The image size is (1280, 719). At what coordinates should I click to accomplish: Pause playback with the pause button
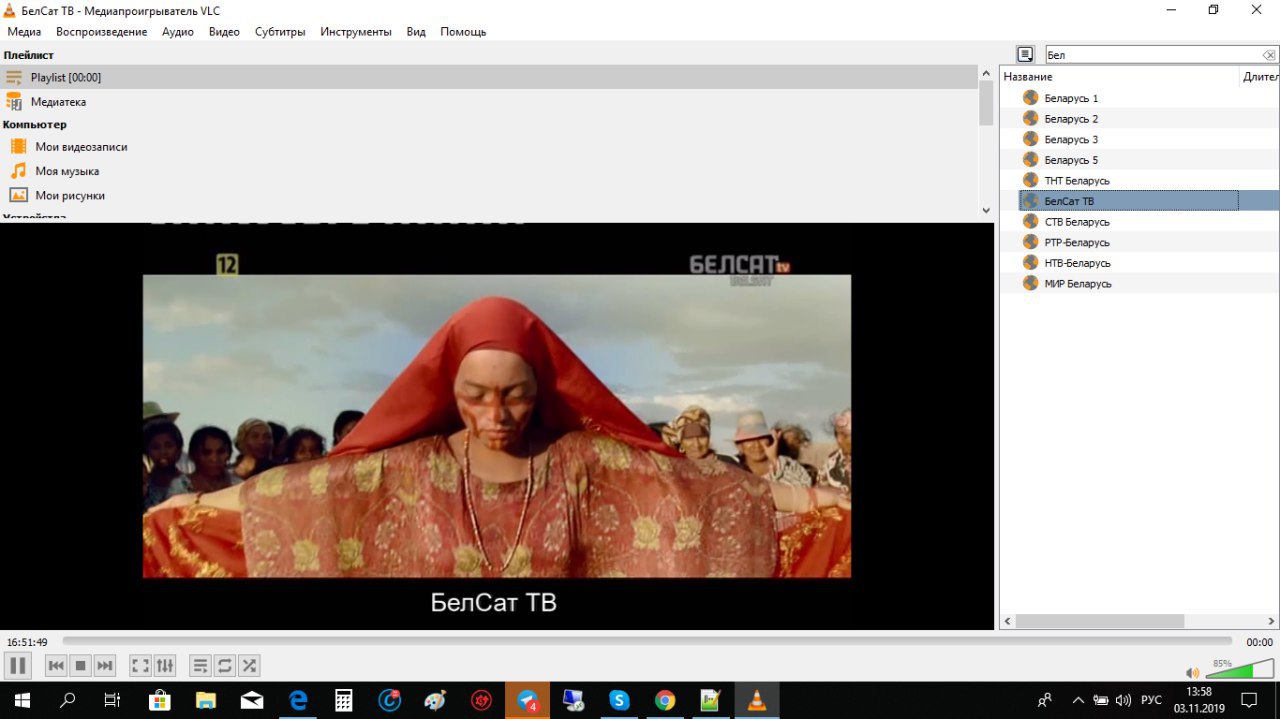[18, 665]
